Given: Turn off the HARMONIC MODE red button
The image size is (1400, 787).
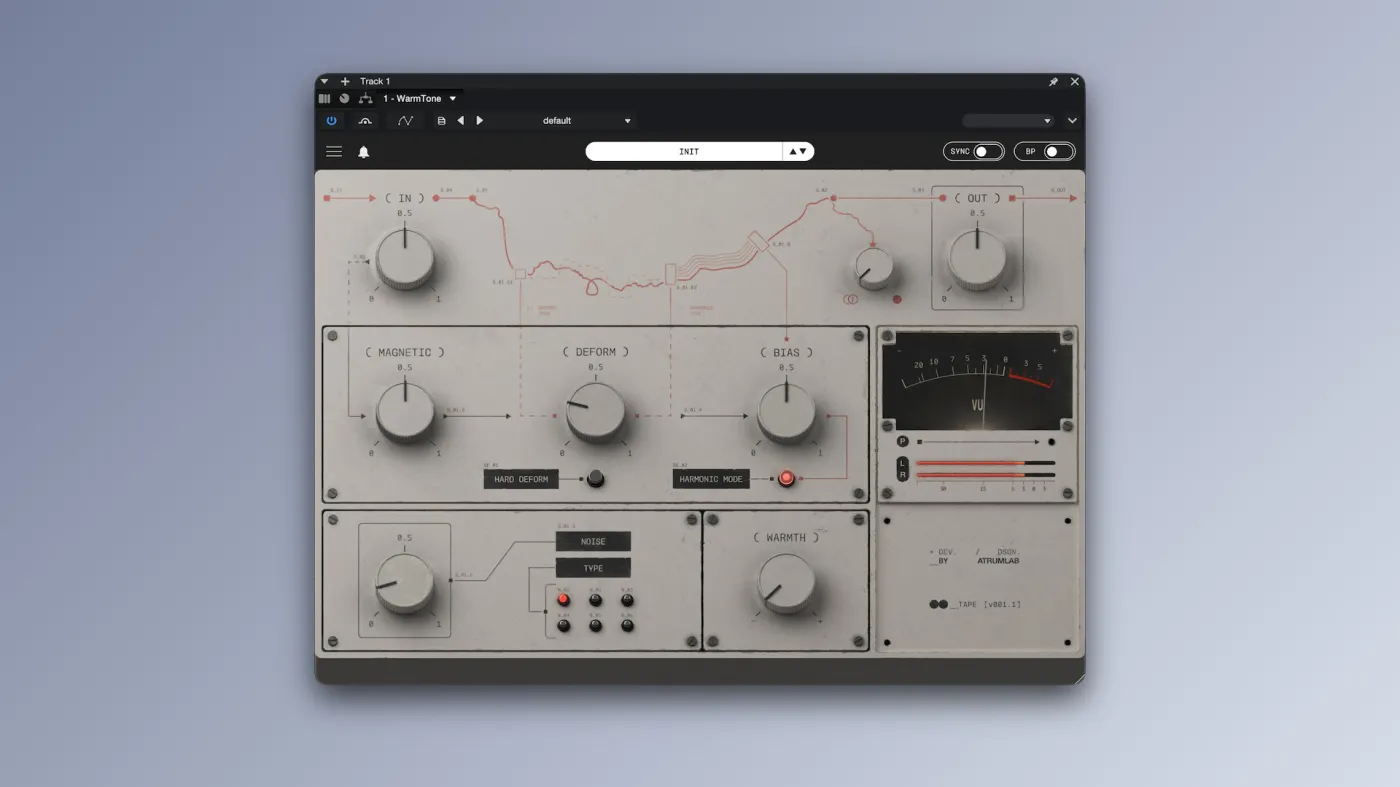Looking at the screenshot, I should coord(787,478).
